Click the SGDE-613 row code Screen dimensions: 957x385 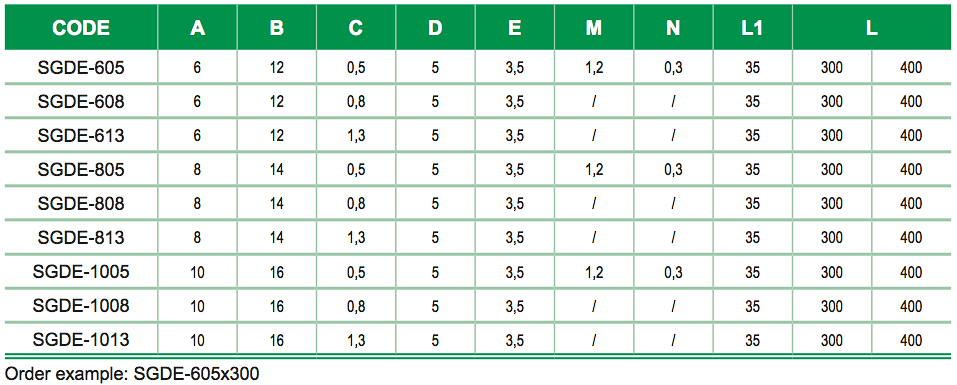click(x=81, y=135)
